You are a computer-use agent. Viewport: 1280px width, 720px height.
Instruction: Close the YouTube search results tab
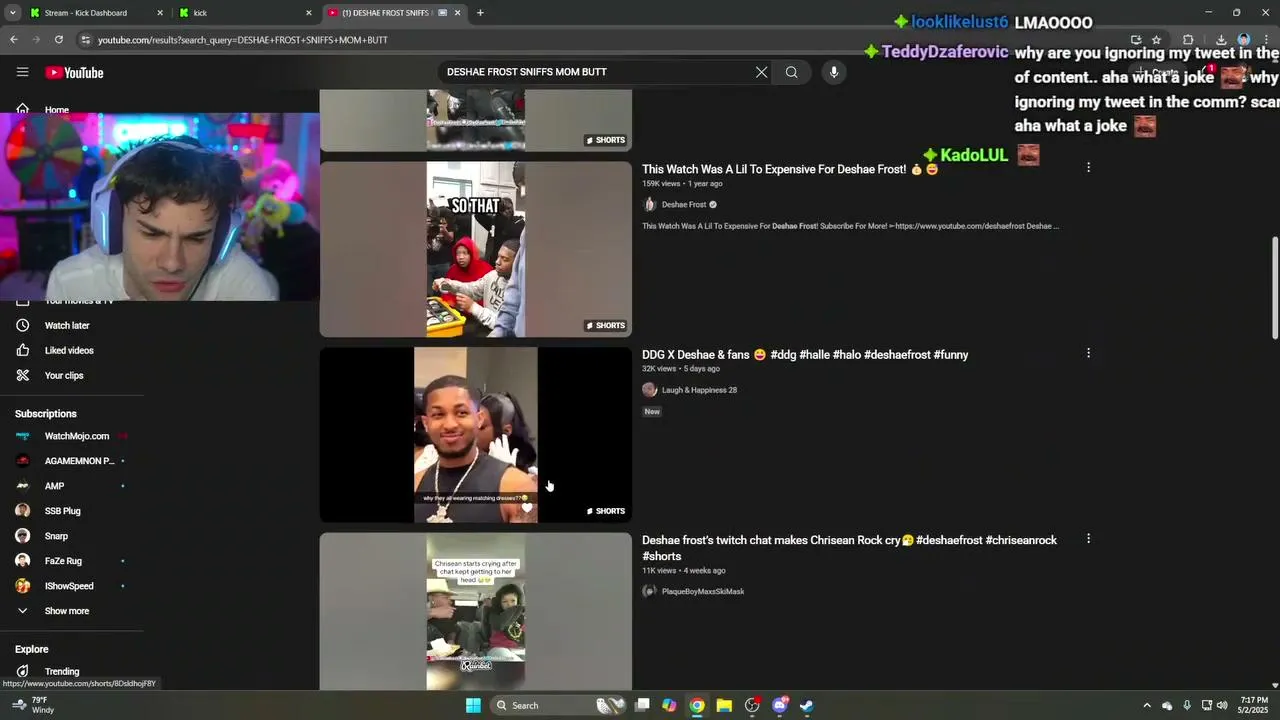pos(458,13)
